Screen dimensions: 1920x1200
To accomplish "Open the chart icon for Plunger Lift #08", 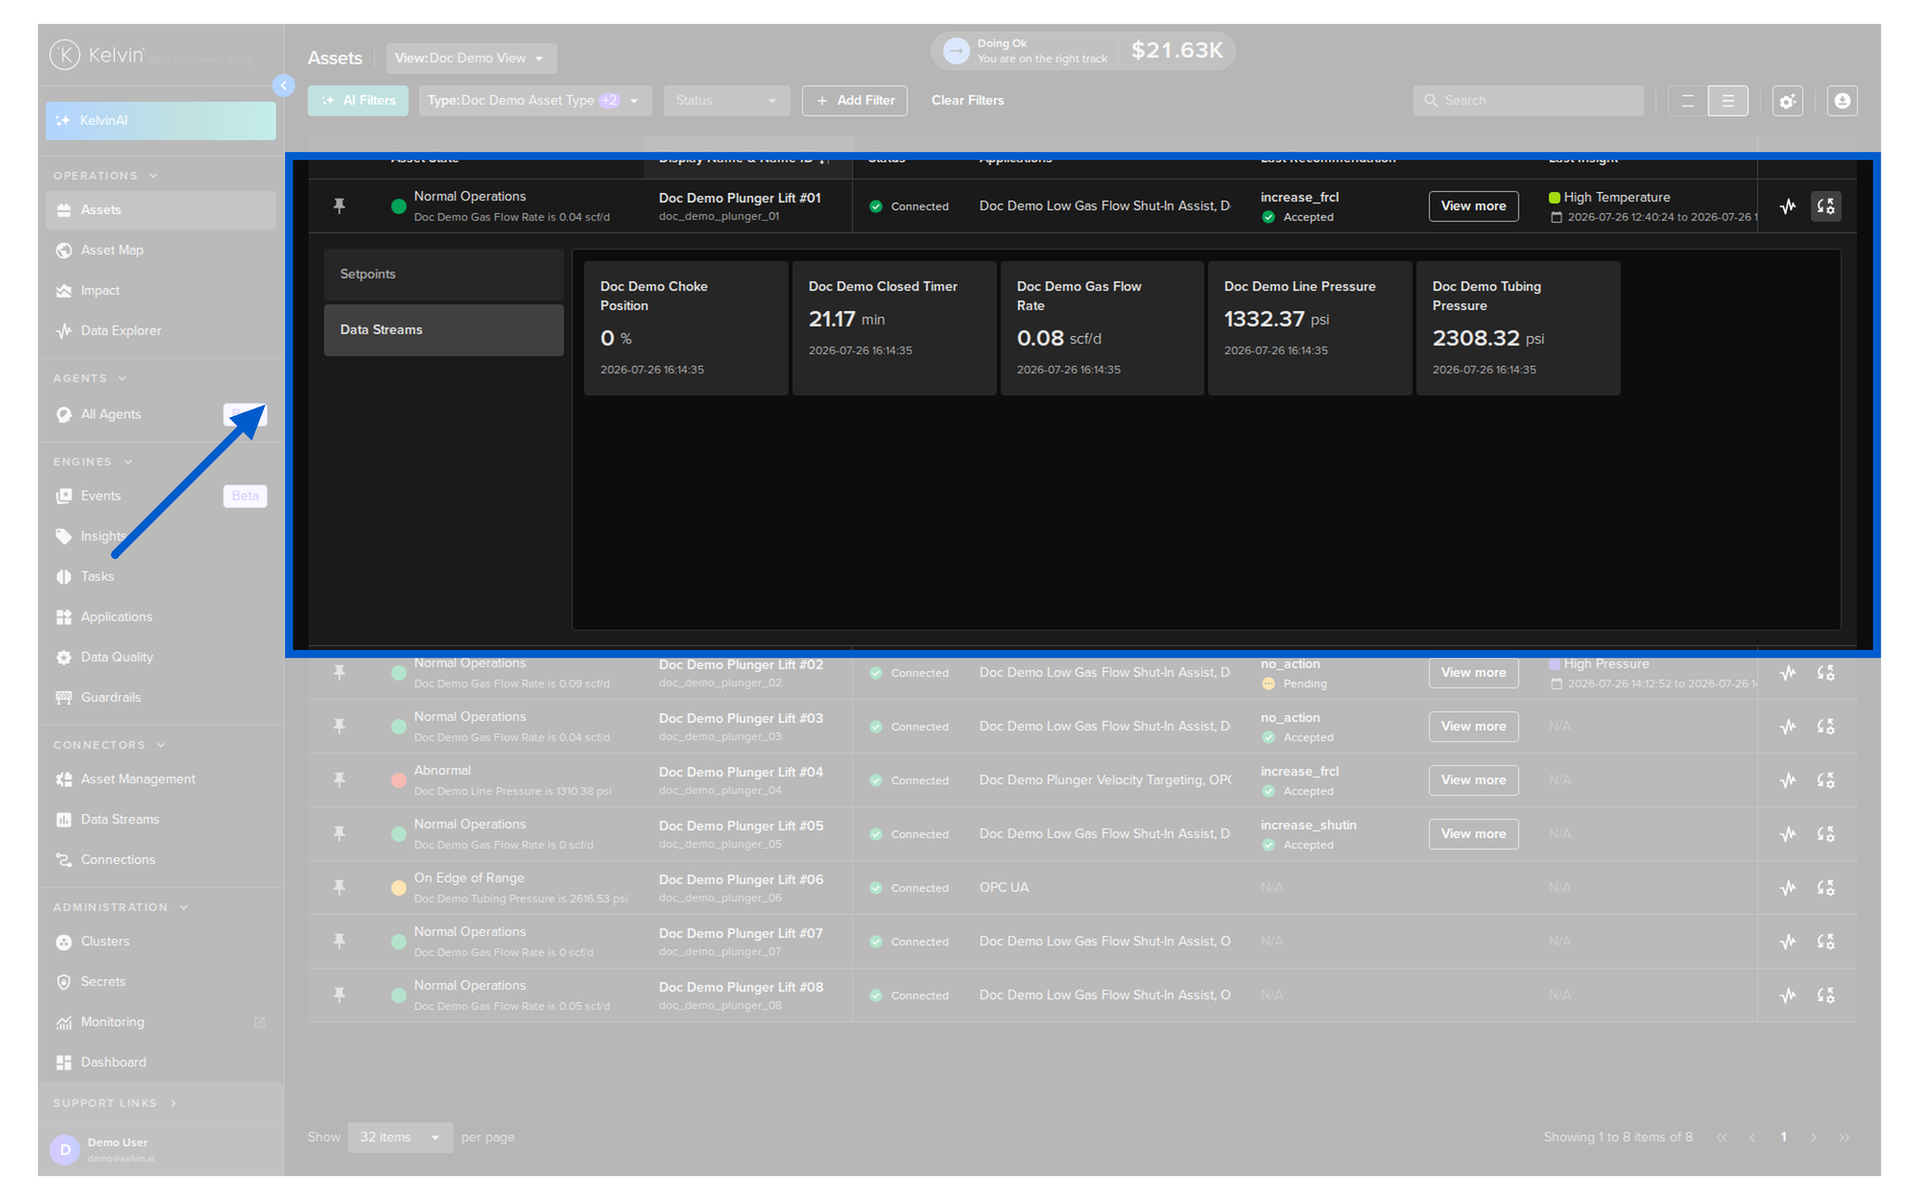I will pos(1788,995).
